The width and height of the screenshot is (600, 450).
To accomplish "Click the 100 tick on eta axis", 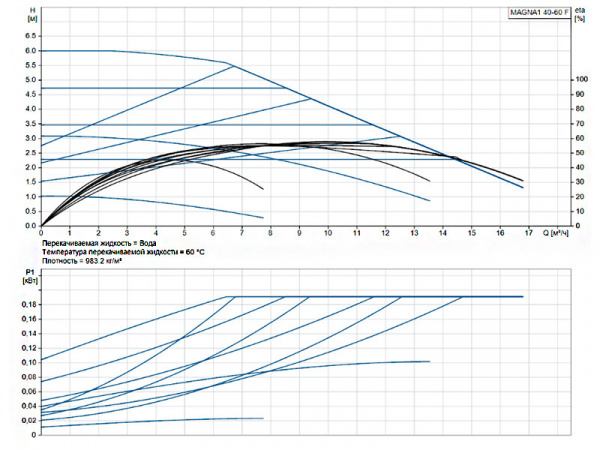I will tap(579, 80).
